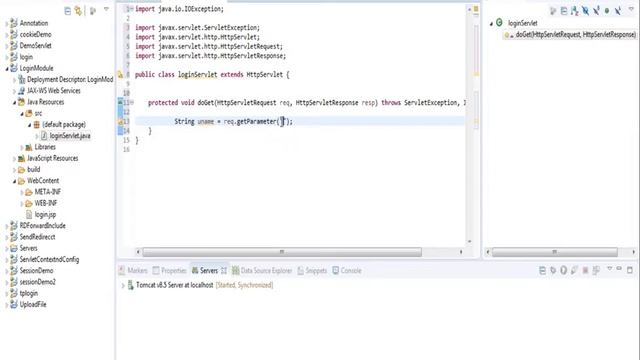Toggle Hide Static Members in Outline
This screenshot has width=640, height=360.
click(x=596, y=11)
